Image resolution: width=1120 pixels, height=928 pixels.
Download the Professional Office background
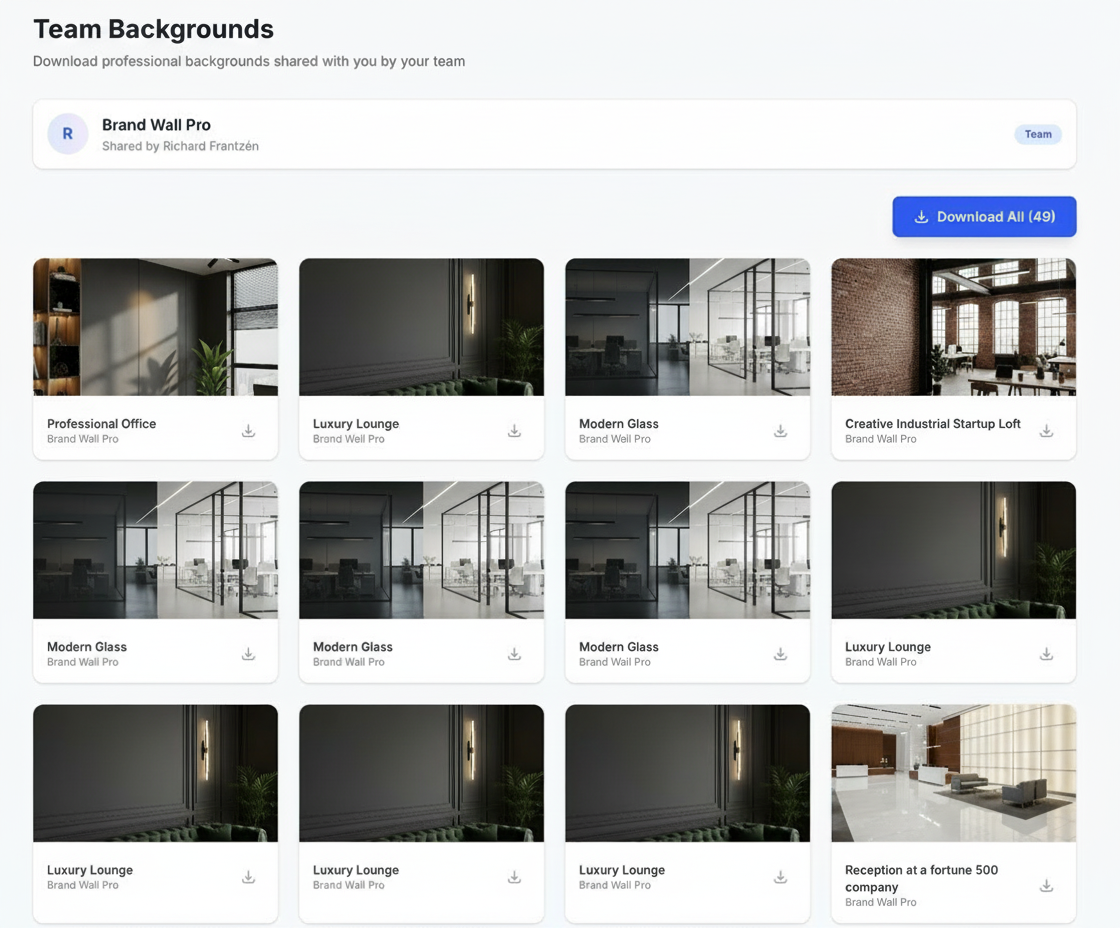tap(248, 431)
